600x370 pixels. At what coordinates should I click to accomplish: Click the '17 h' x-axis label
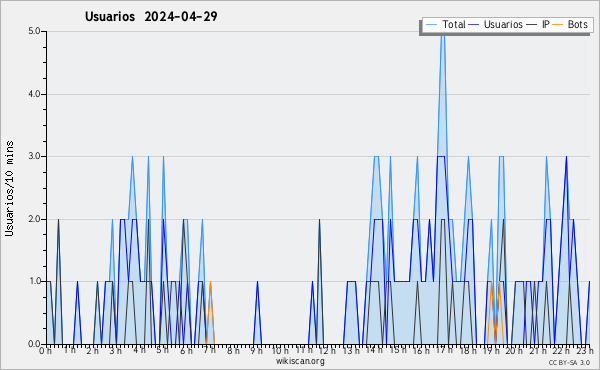[445, 350]
